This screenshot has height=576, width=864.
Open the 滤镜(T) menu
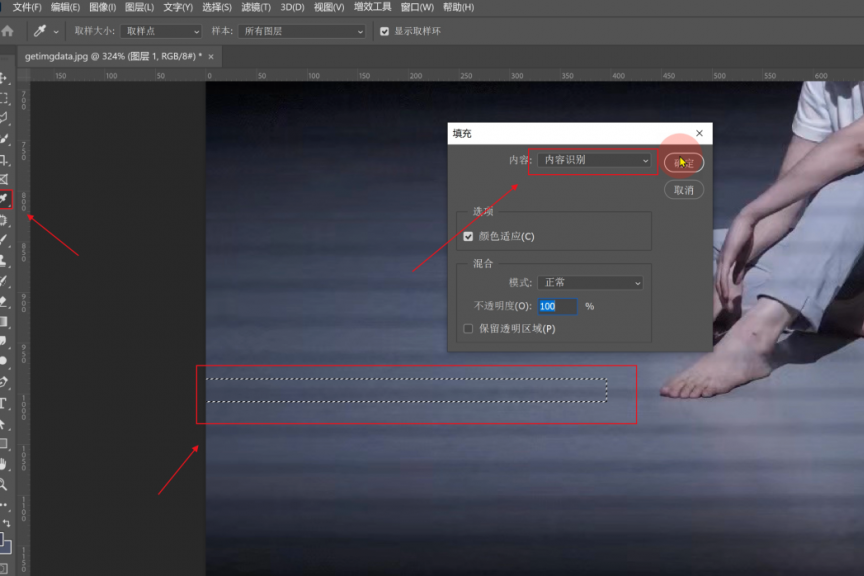pos(256,7)
